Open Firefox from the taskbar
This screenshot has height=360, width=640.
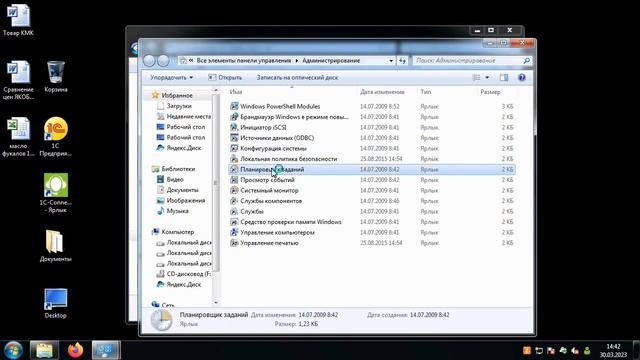click(75, 350)
